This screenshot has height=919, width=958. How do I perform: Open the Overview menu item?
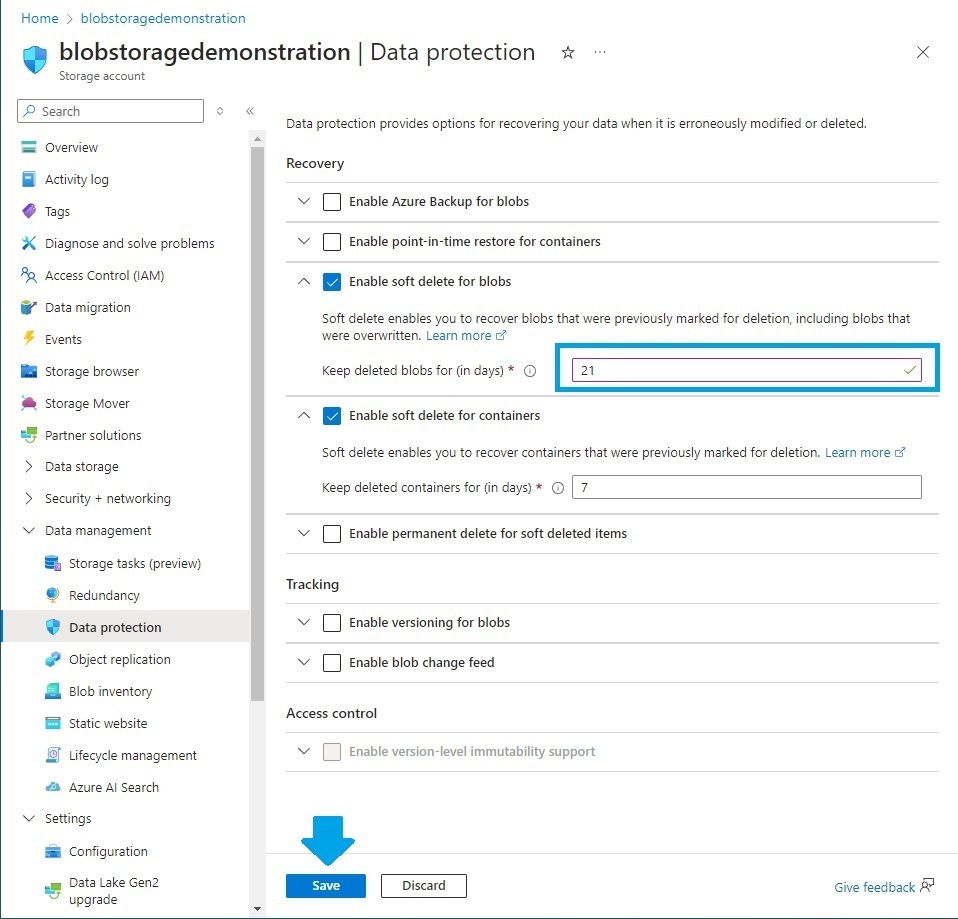click(x=71, y=147)
